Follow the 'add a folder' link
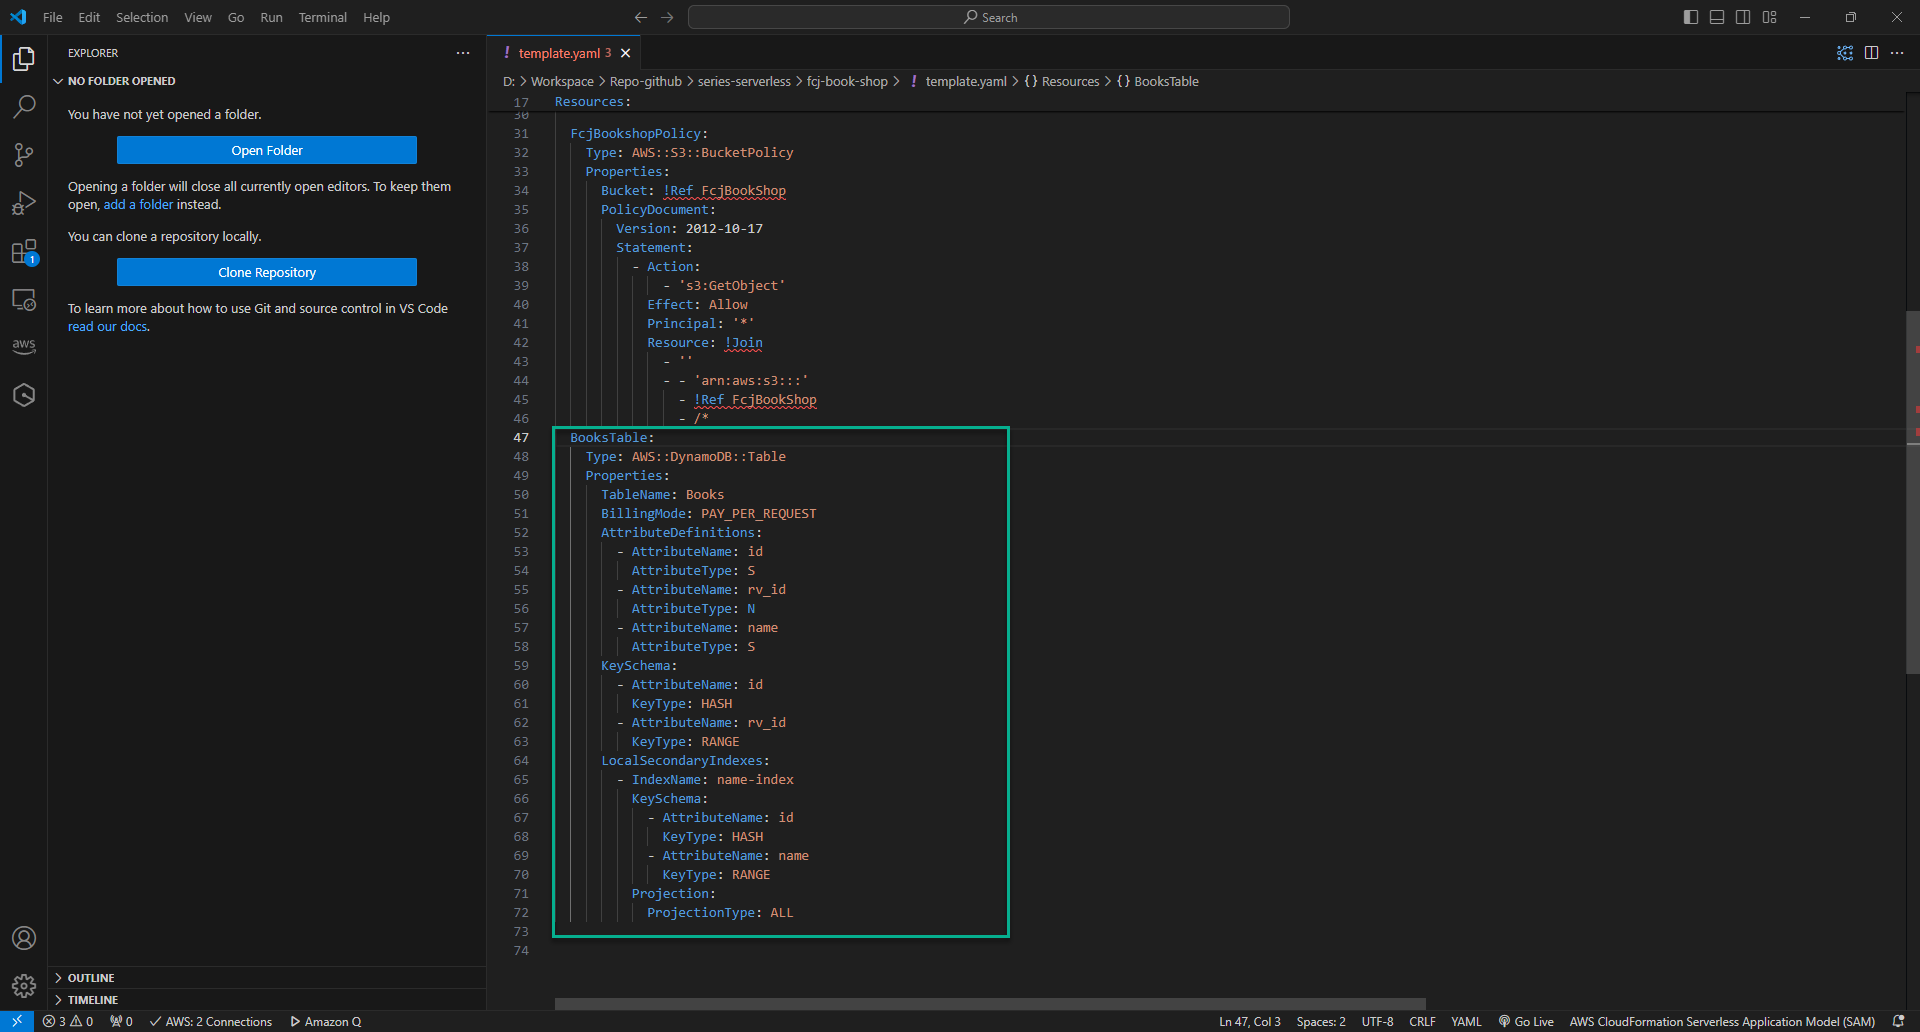1920x1032 pixels. tap(138, 204)
